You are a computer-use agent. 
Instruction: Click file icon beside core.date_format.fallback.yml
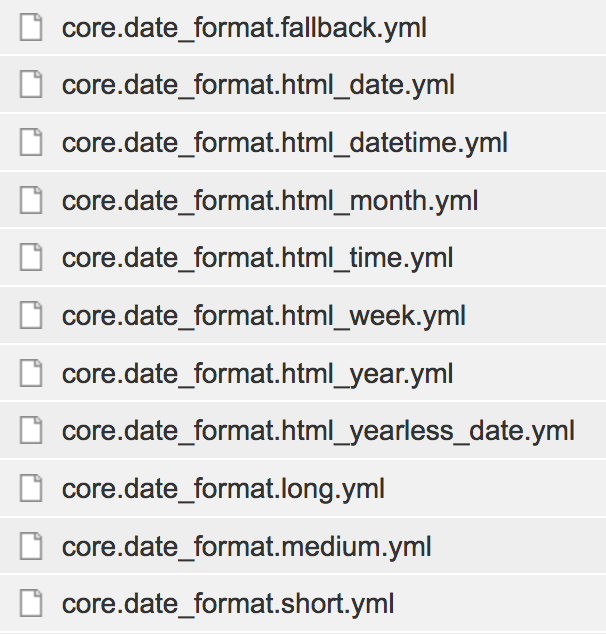[x=32, y=28]
